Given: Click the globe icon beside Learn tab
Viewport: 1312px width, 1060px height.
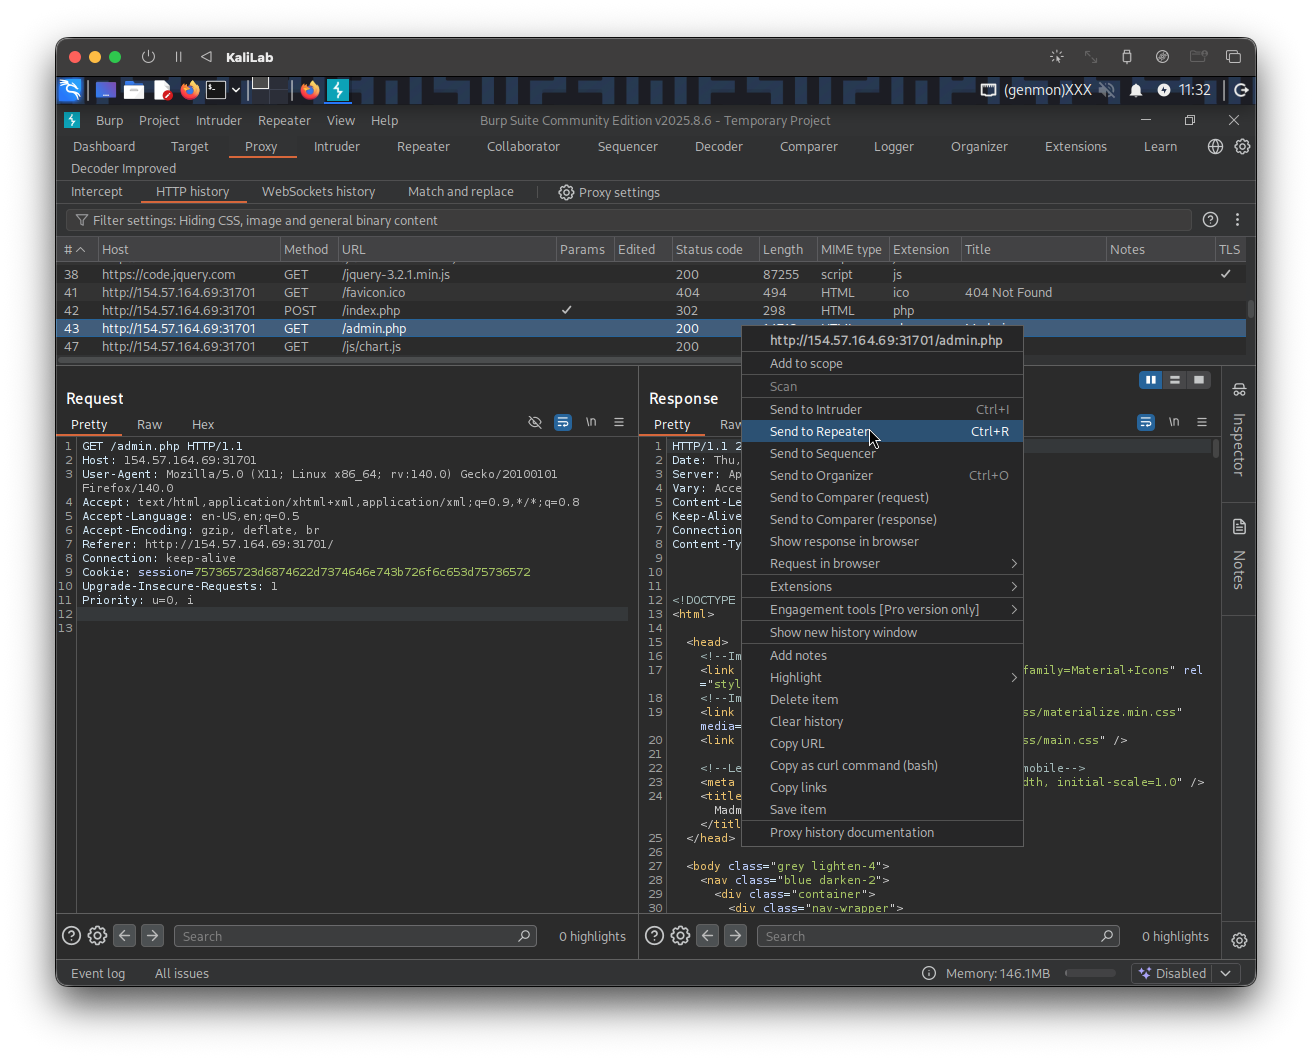Looking at the screenshot, I should coord(1215,146).
